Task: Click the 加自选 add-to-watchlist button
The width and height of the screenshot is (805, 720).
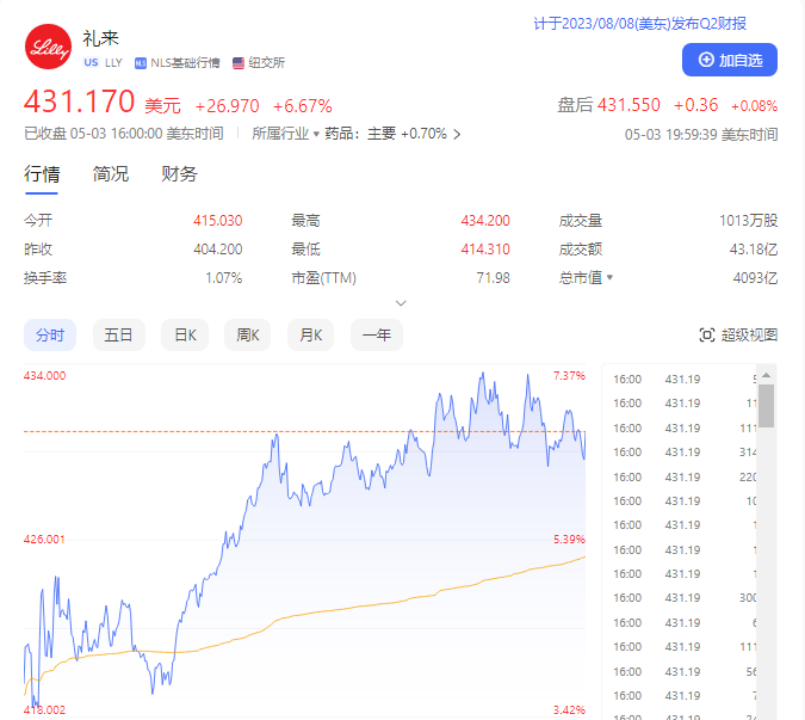Action: (x=729, y=60)
